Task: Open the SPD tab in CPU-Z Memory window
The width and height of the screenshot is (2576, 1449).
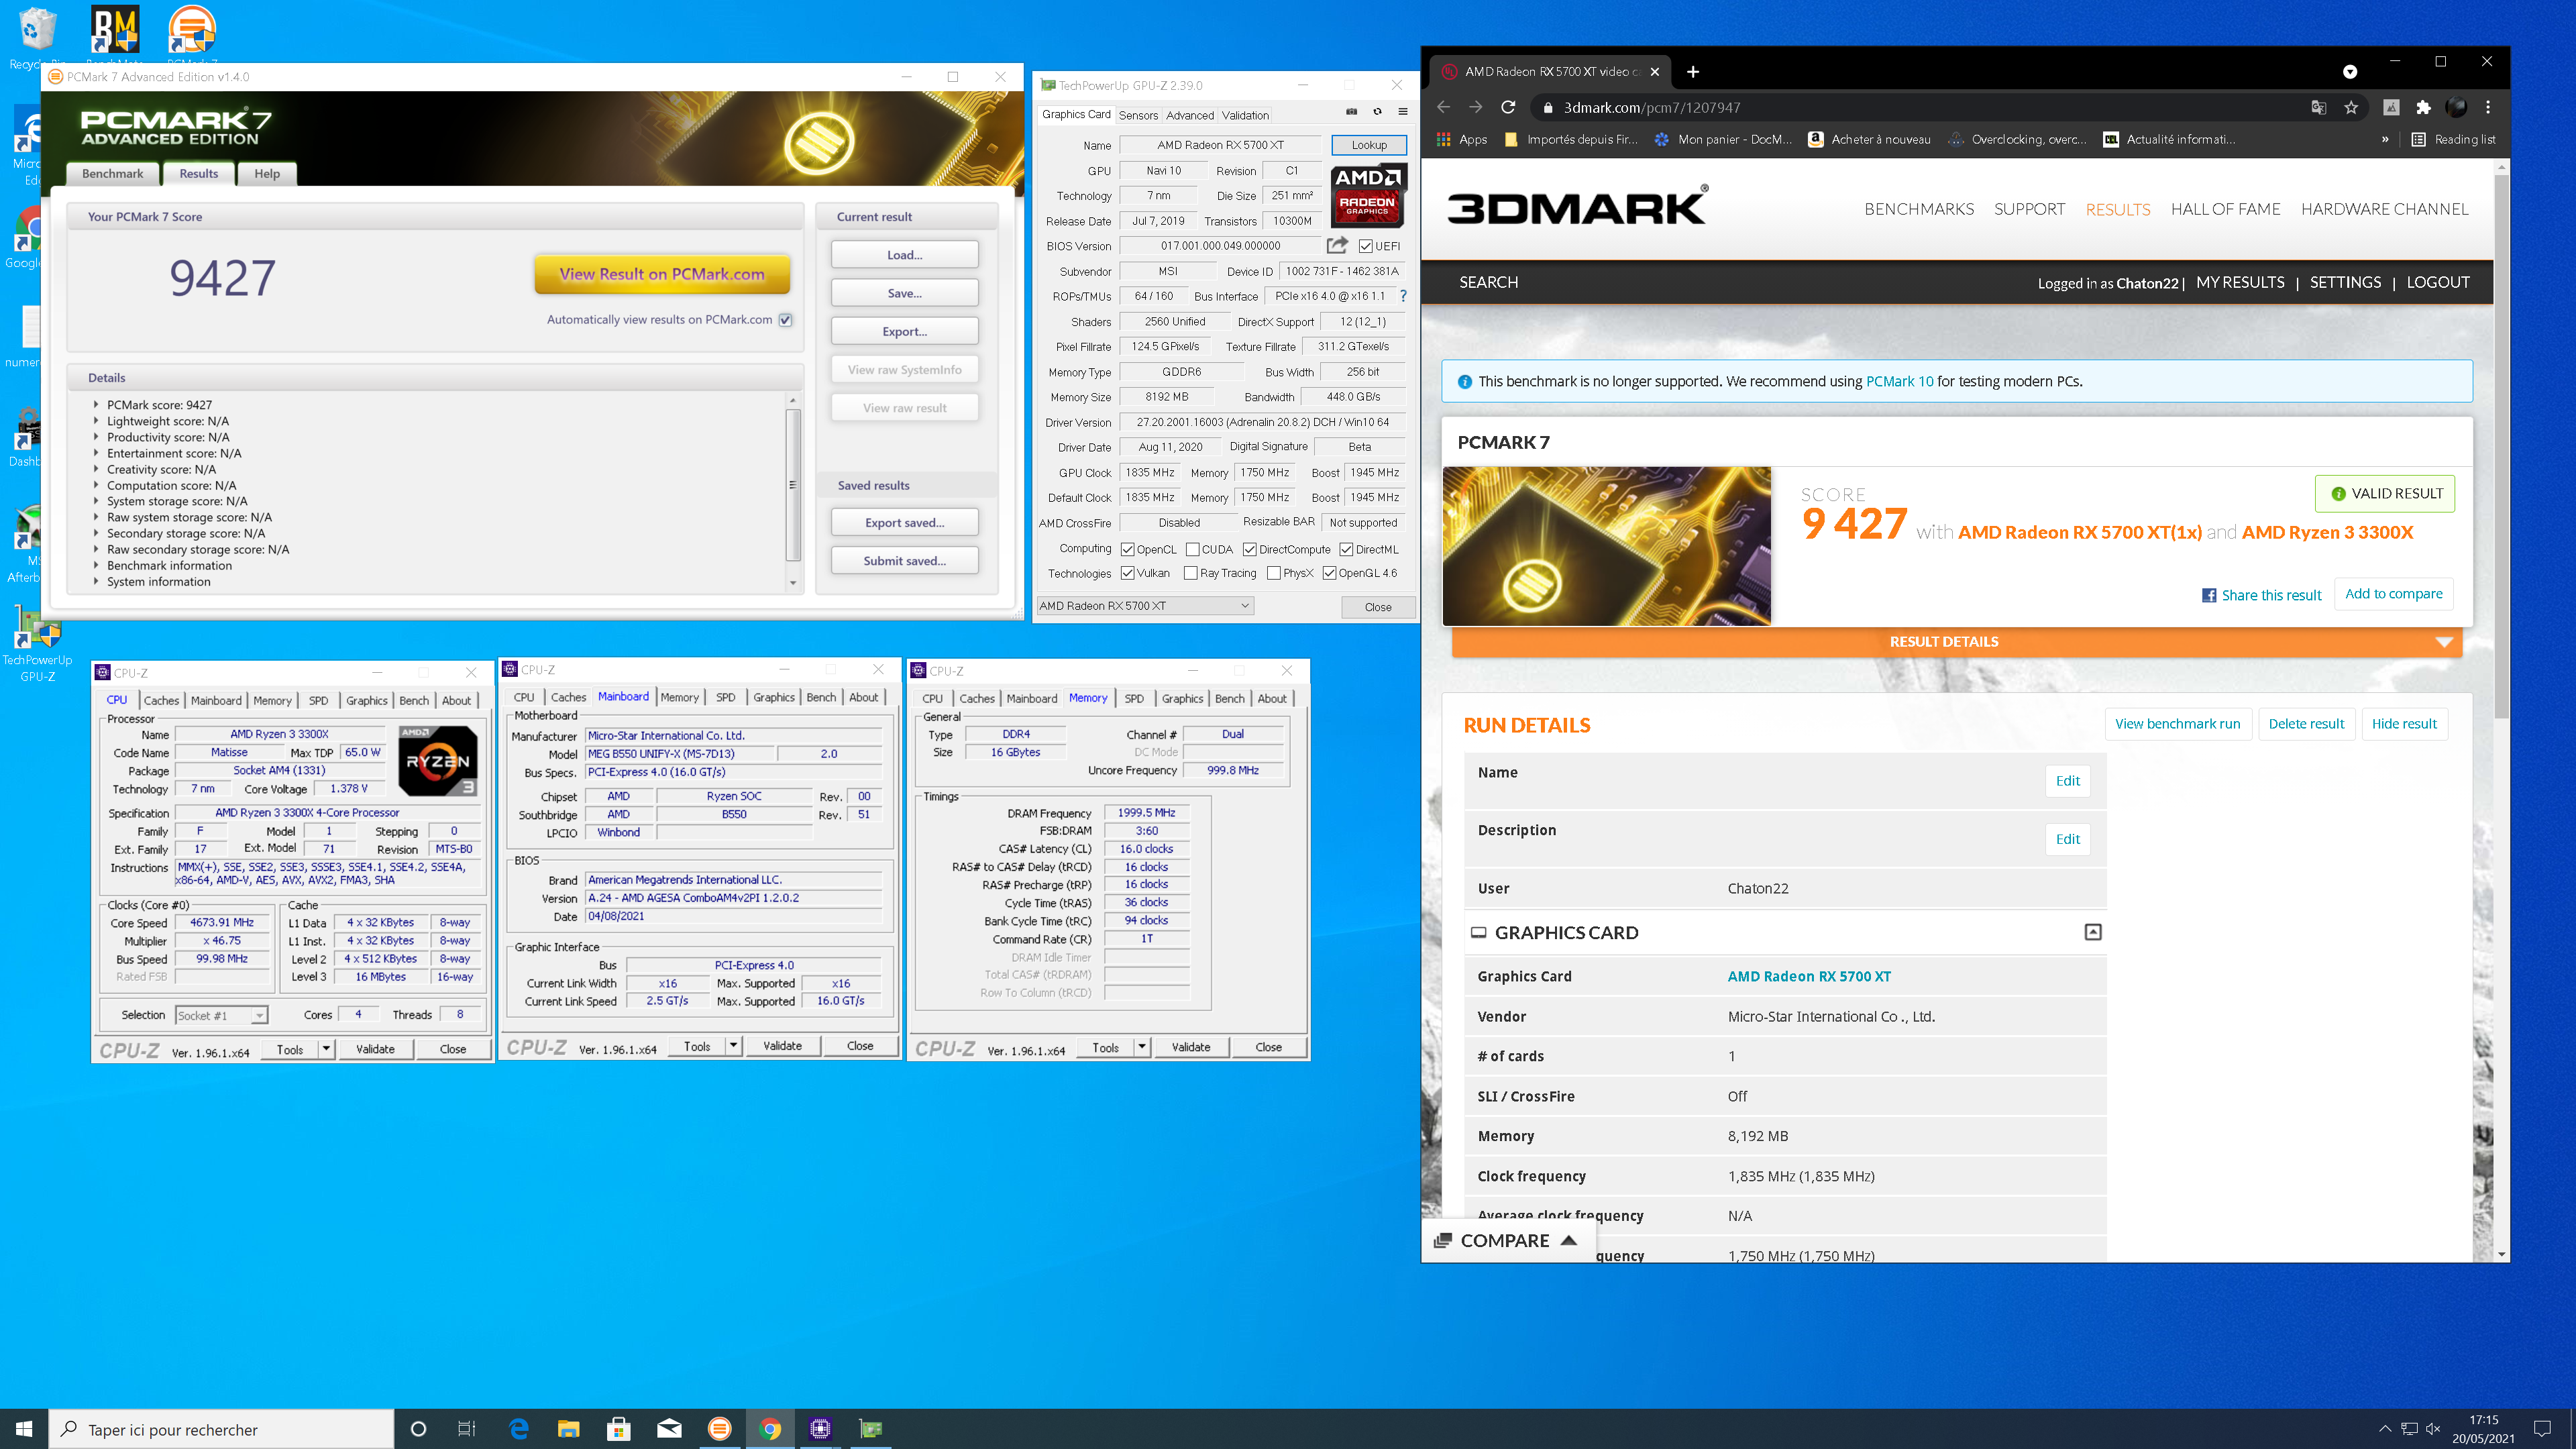Action: (1134, 699)
